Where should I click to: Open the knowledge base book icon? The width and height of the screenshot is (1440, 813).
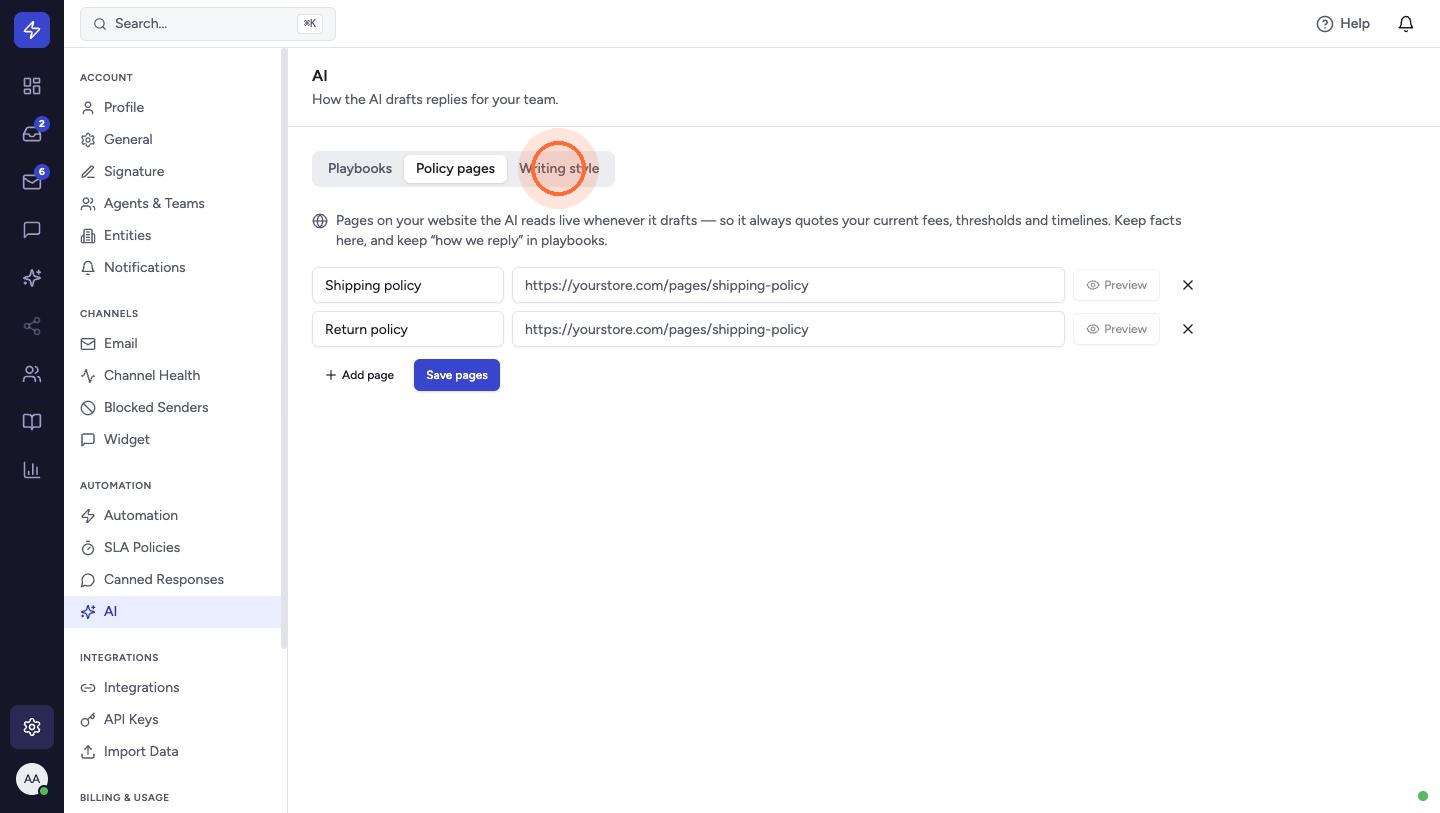pyautogui.click(x=32, y=422)
